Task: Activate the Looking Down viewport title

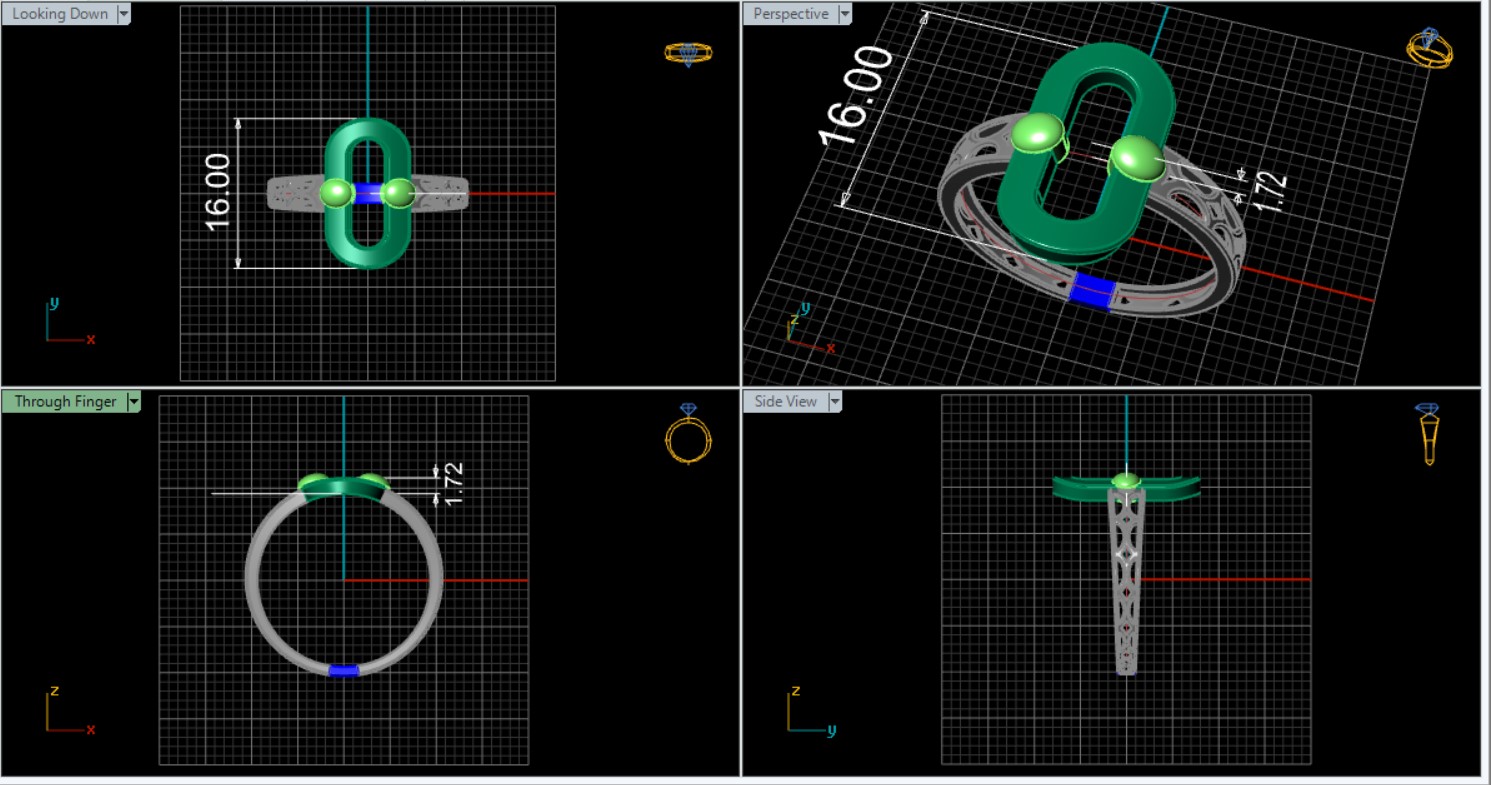Action: pos(59,14)
